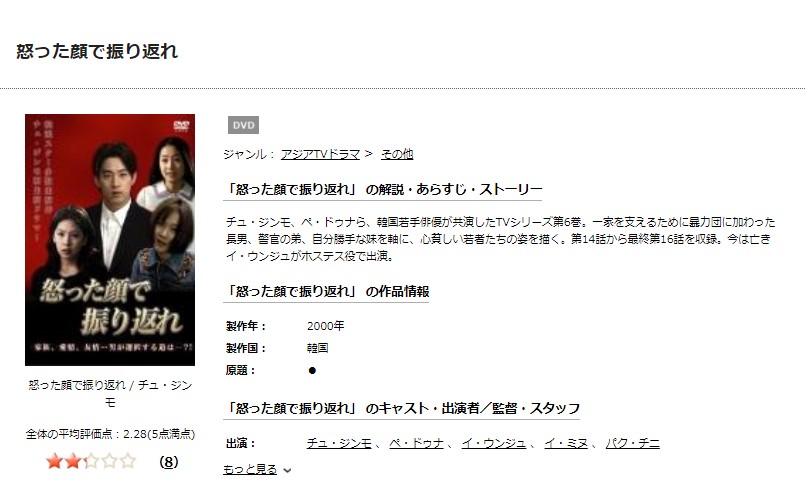Open actor イ・ミヌ page

(566, 443)
